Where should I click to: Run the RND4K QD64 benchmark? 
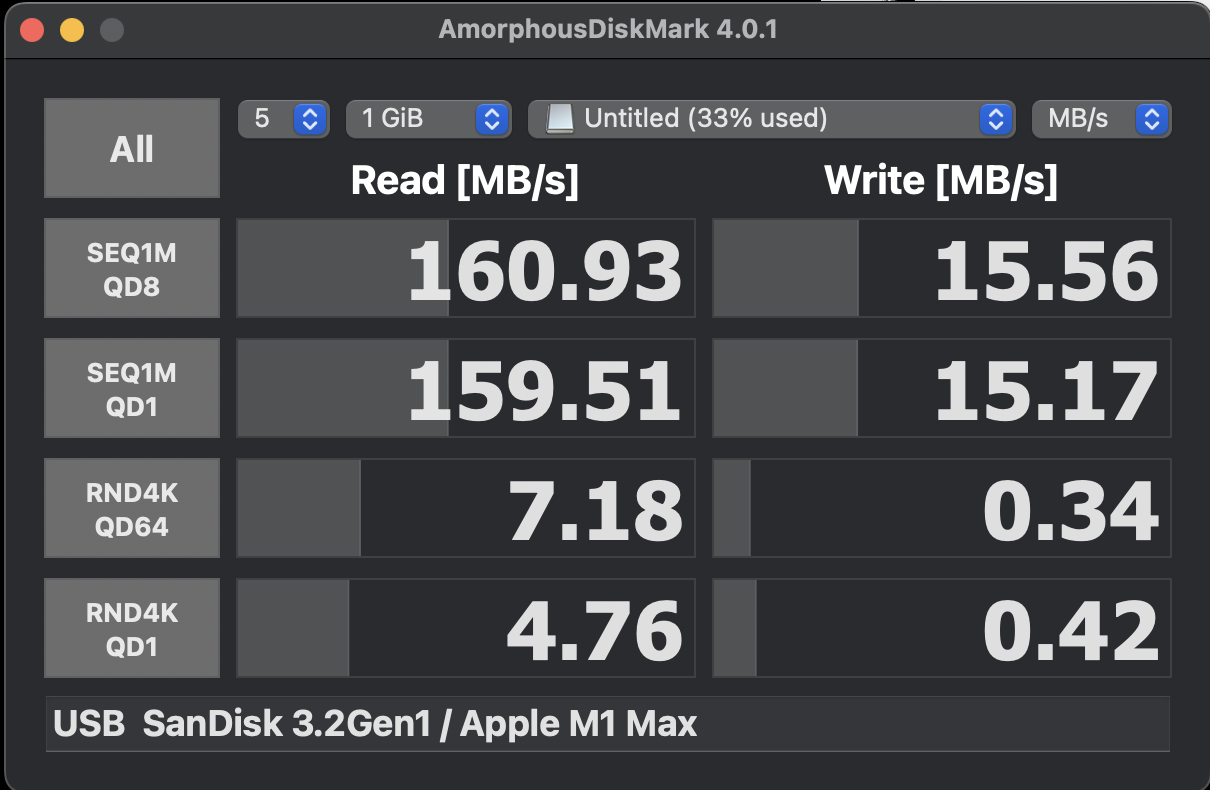(131, 508)
